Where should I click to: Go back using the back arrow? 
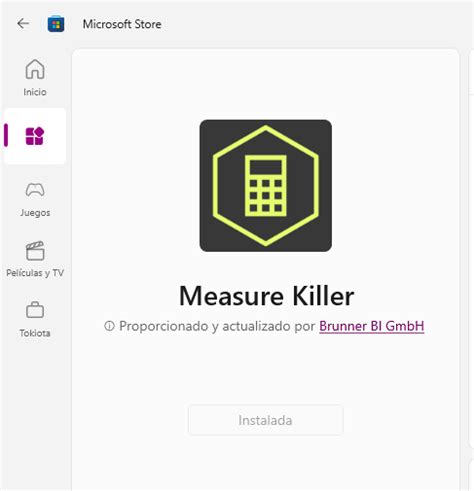click(x=23, y=24)
